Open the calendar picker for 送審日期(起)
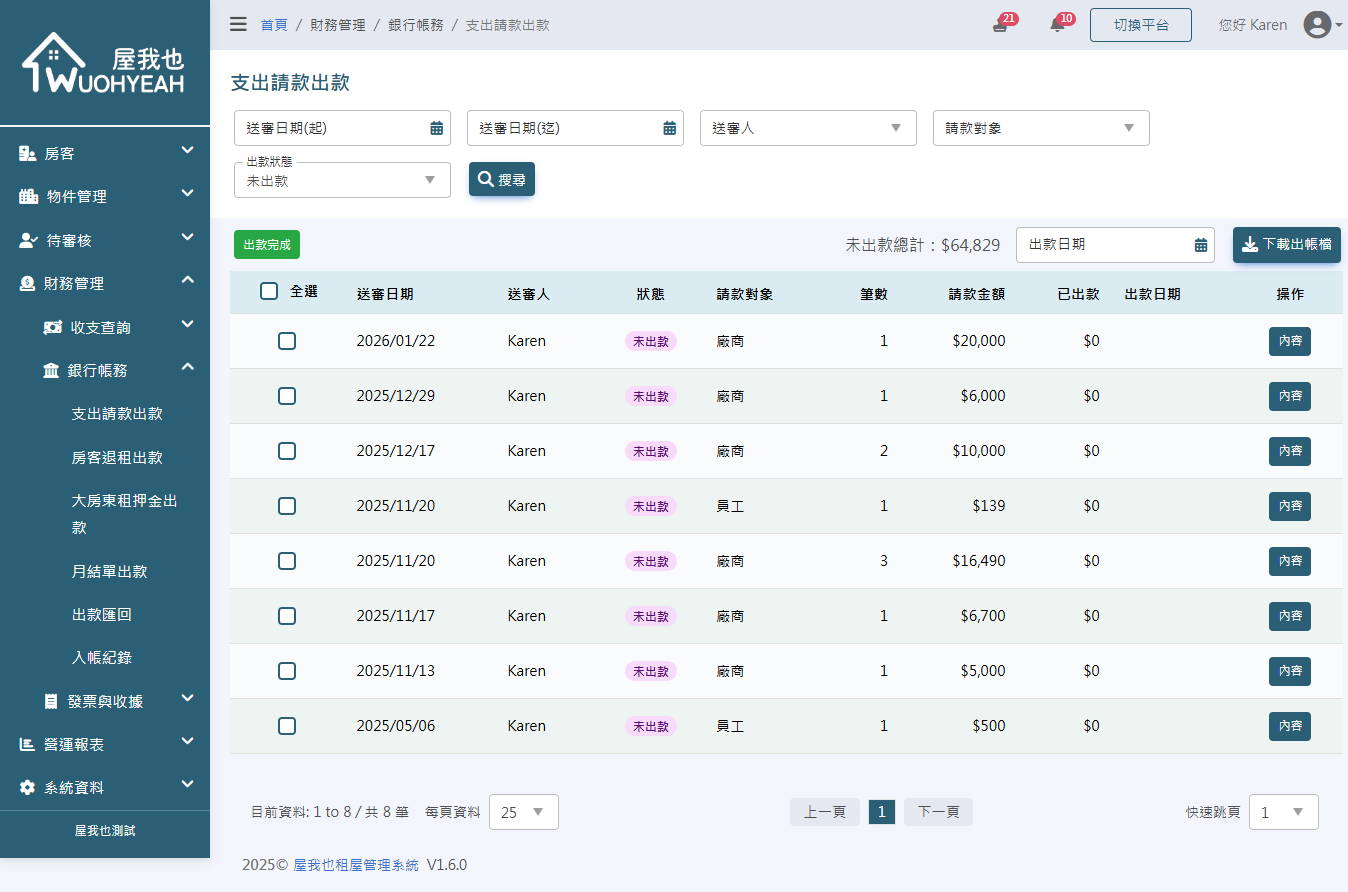Image resolution: width=1348 pixels, height=892 pixels. (435, 128)
